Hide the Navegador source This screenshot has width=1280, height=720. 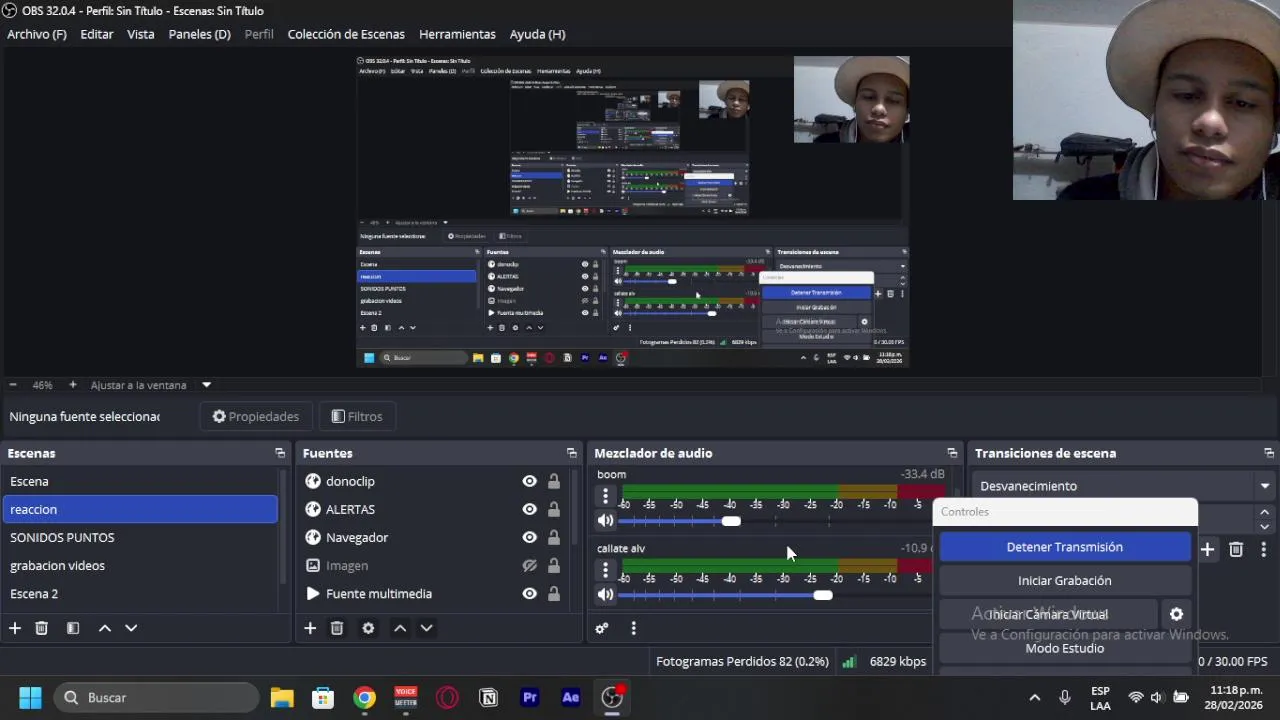[530, 537]
